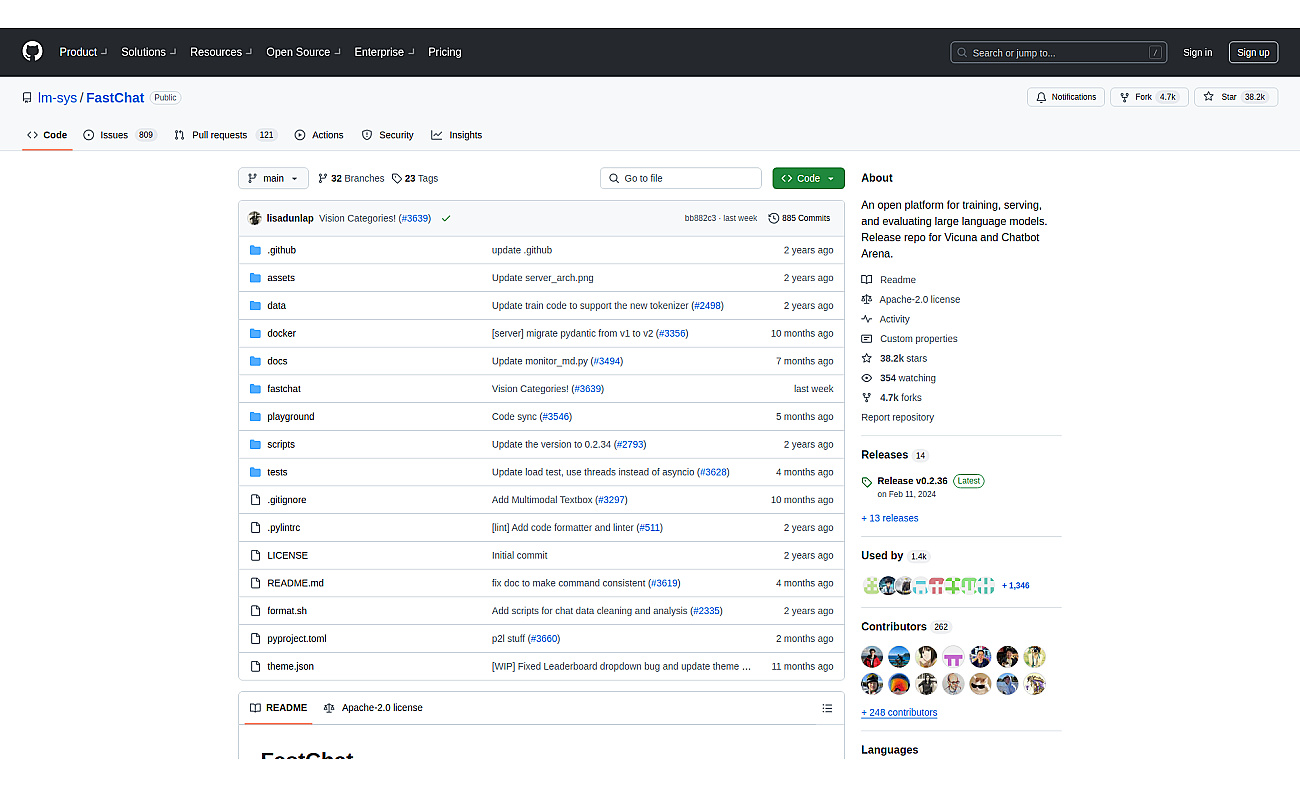View 23 Tags
Viewport: 1300px width, 788px height.
[415, 178]
